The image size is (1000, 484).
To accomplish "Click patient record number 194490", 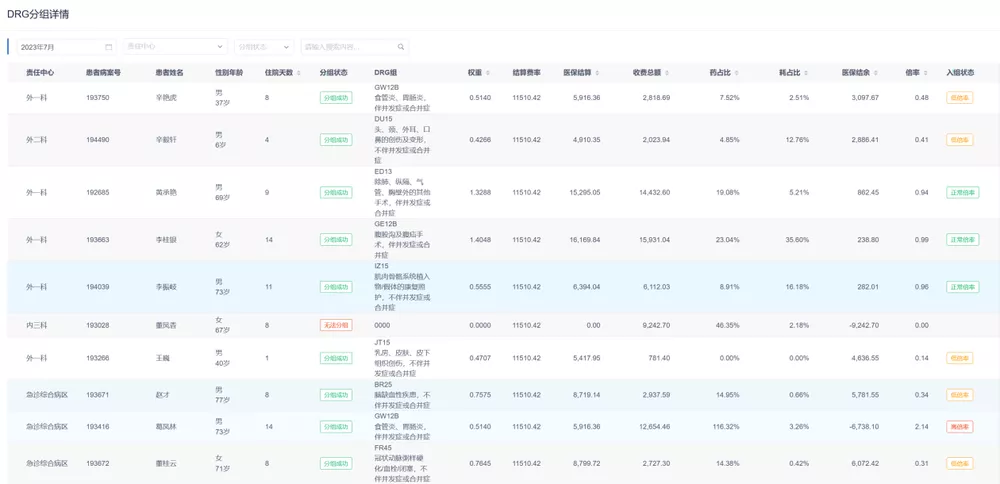I will 98,140.
